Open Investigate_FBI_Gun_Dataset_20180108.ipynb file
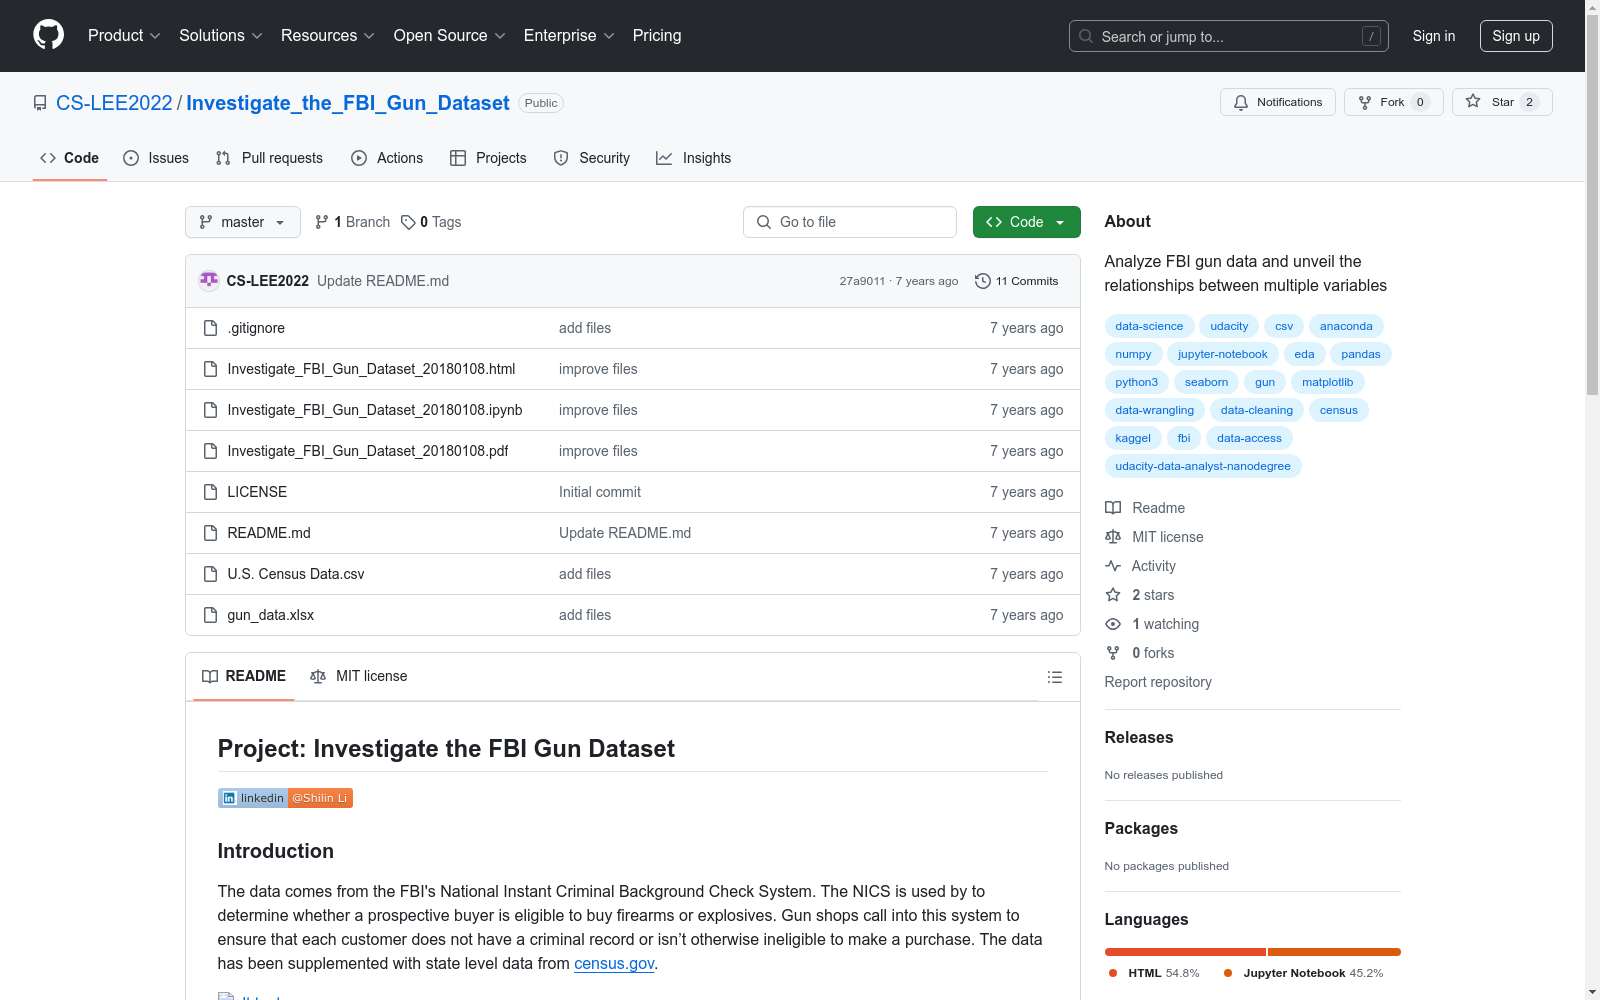Screen dimensions: 1600x1000 point(375,410)
